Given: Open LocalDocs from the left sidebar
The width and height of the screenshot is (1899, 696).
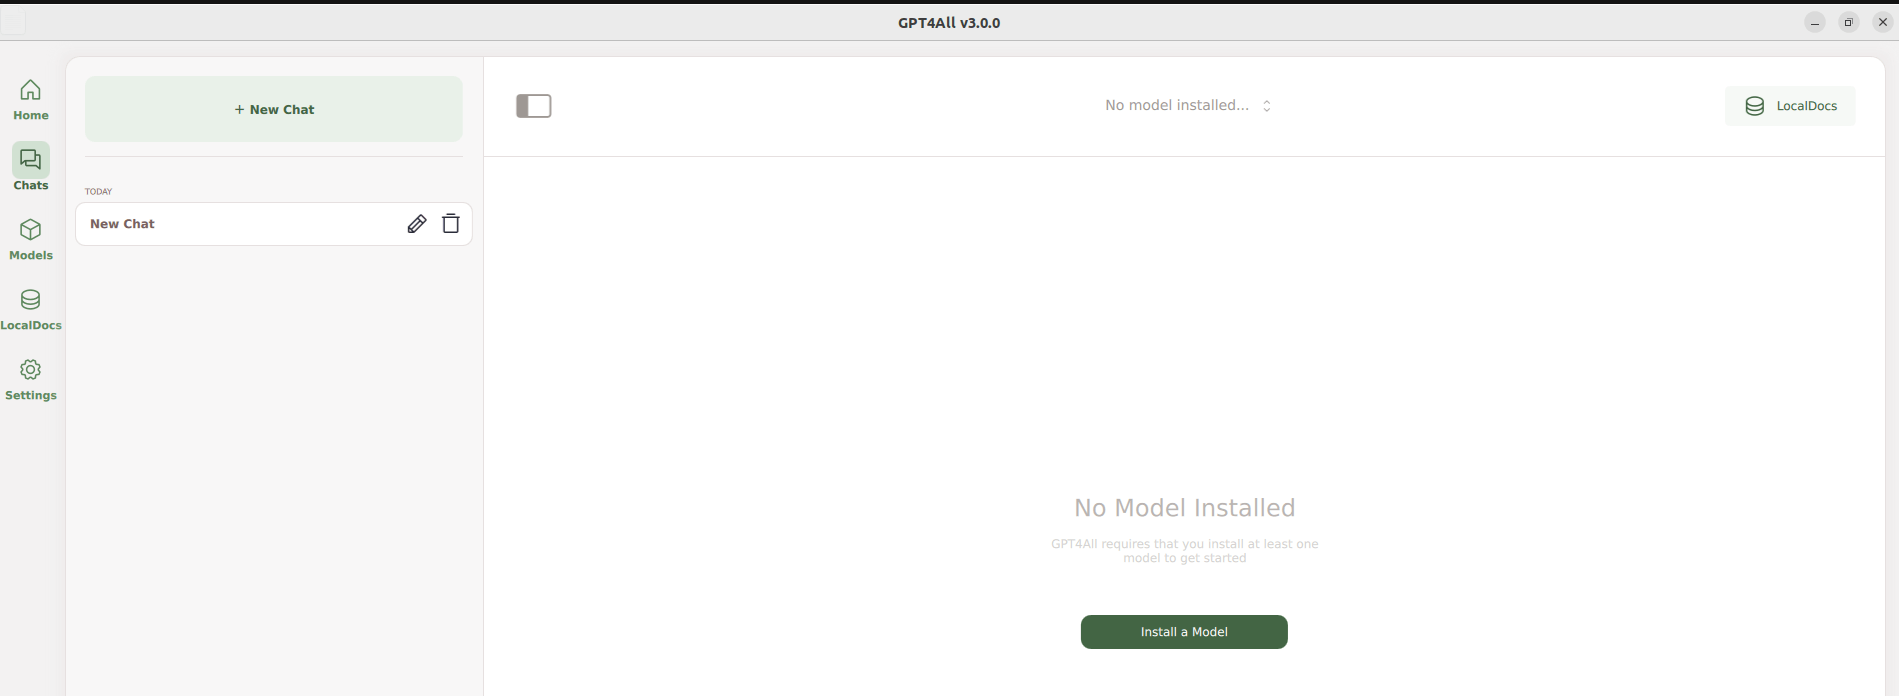Looking at the screenshot, I should (31, 310).
